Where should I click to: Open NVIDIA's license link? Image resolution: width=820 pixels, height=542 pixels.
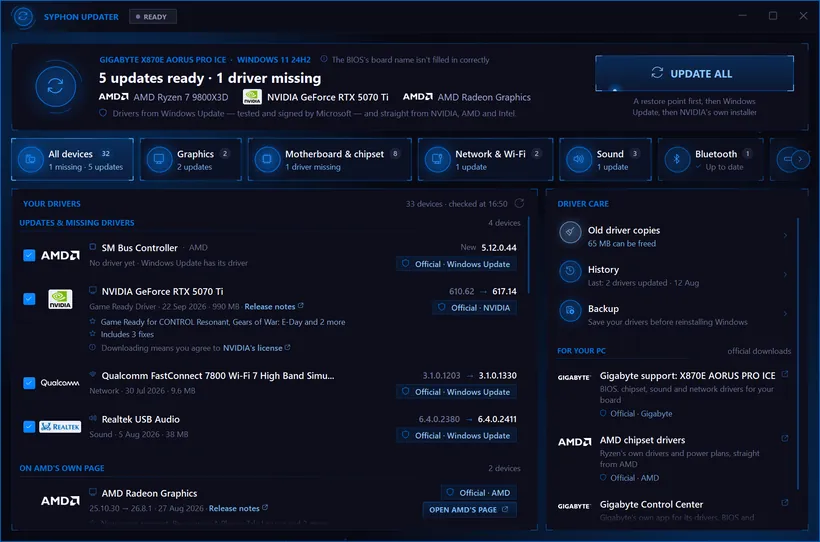pos(256,348)
